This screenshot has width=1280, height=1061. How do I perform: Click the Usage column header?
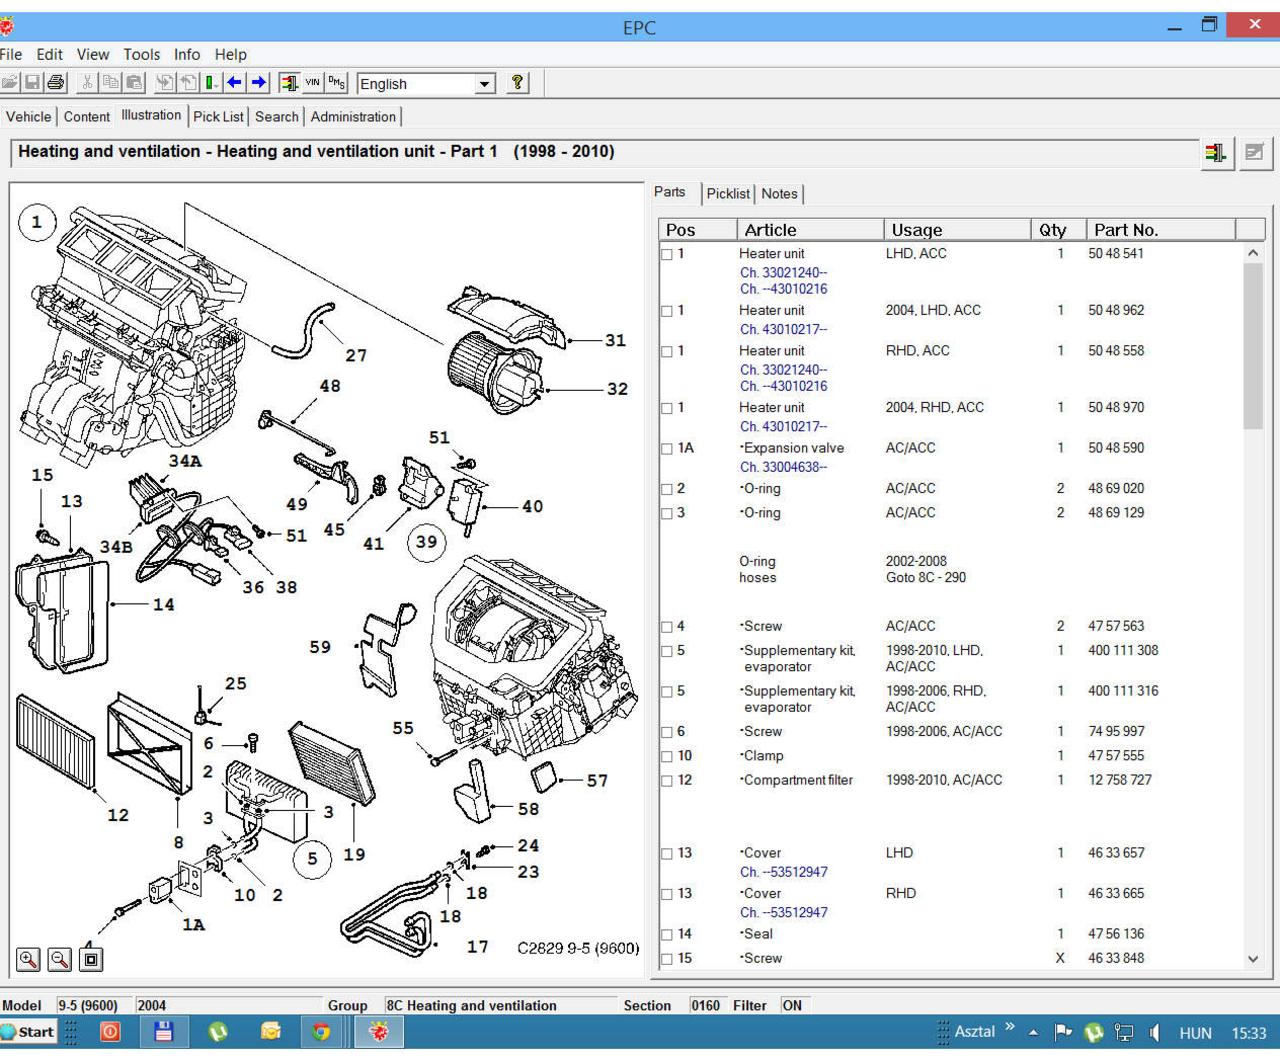(x=956, y=230)
